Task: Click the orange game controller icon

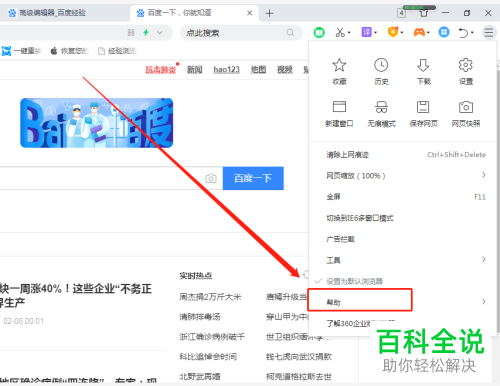Action: pyautogui.click(x=419, y=32)
